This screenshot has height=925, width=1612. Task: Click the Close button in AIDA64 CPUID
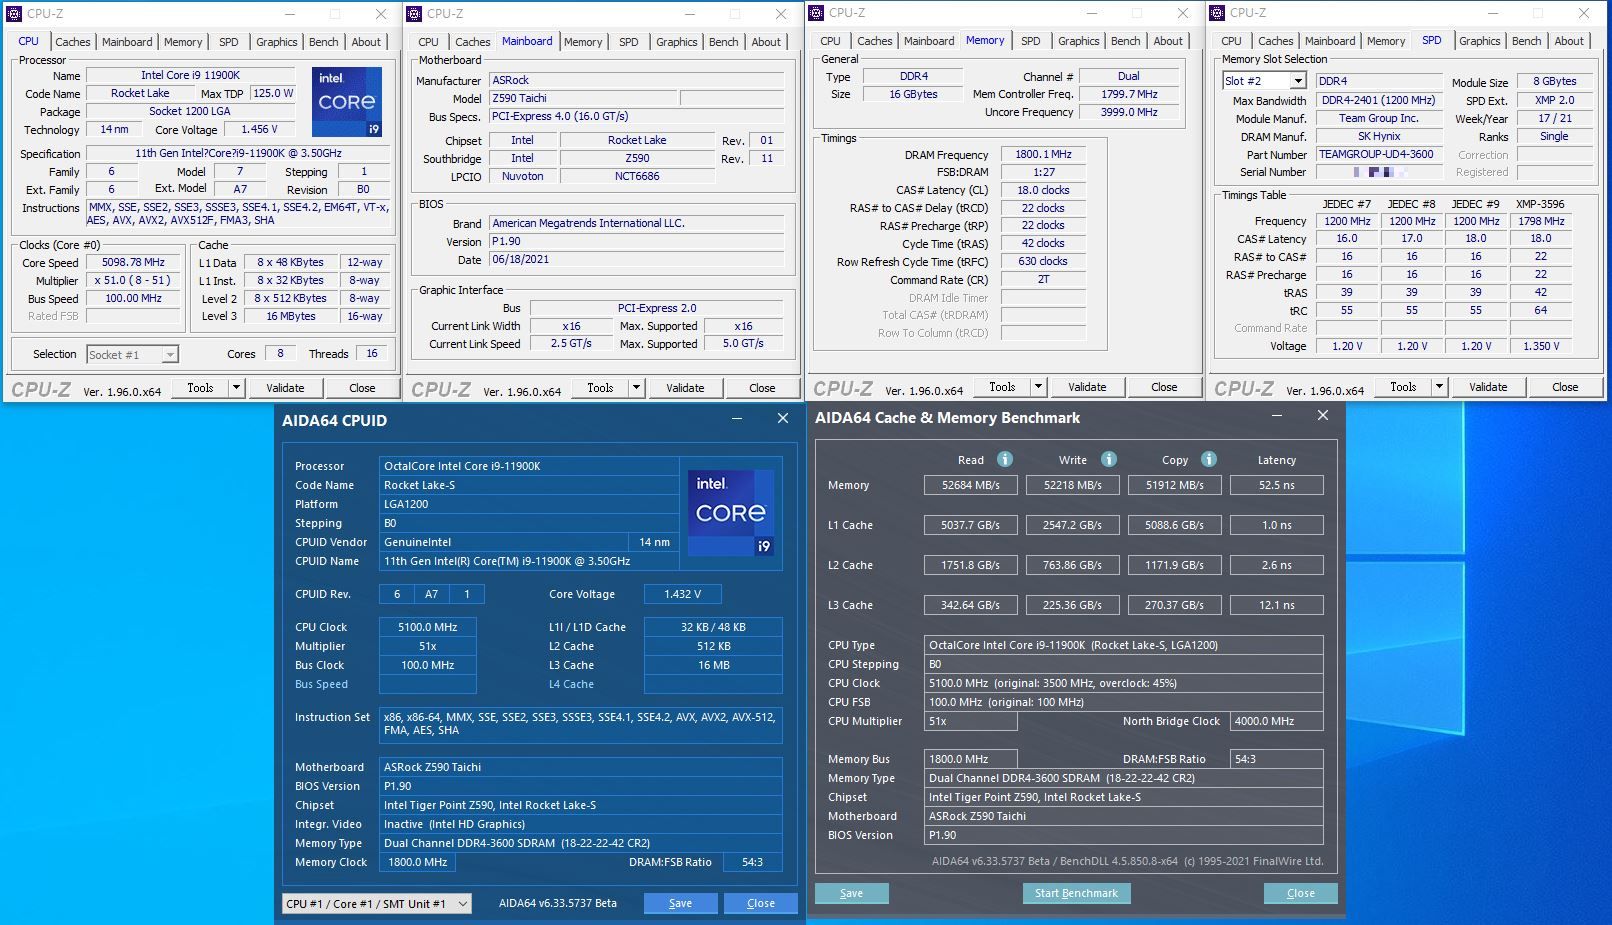(760, 903)
